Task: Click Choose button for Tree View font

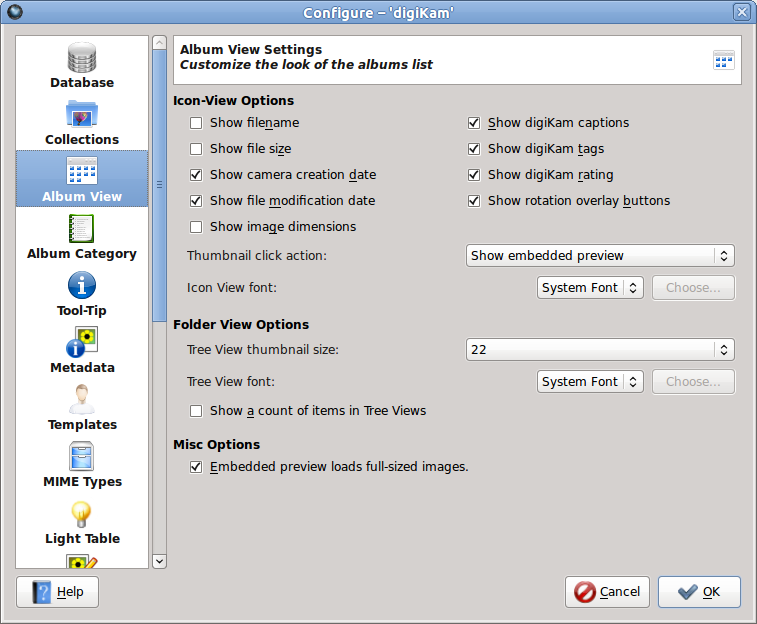Action: click(x=693, y=382)
